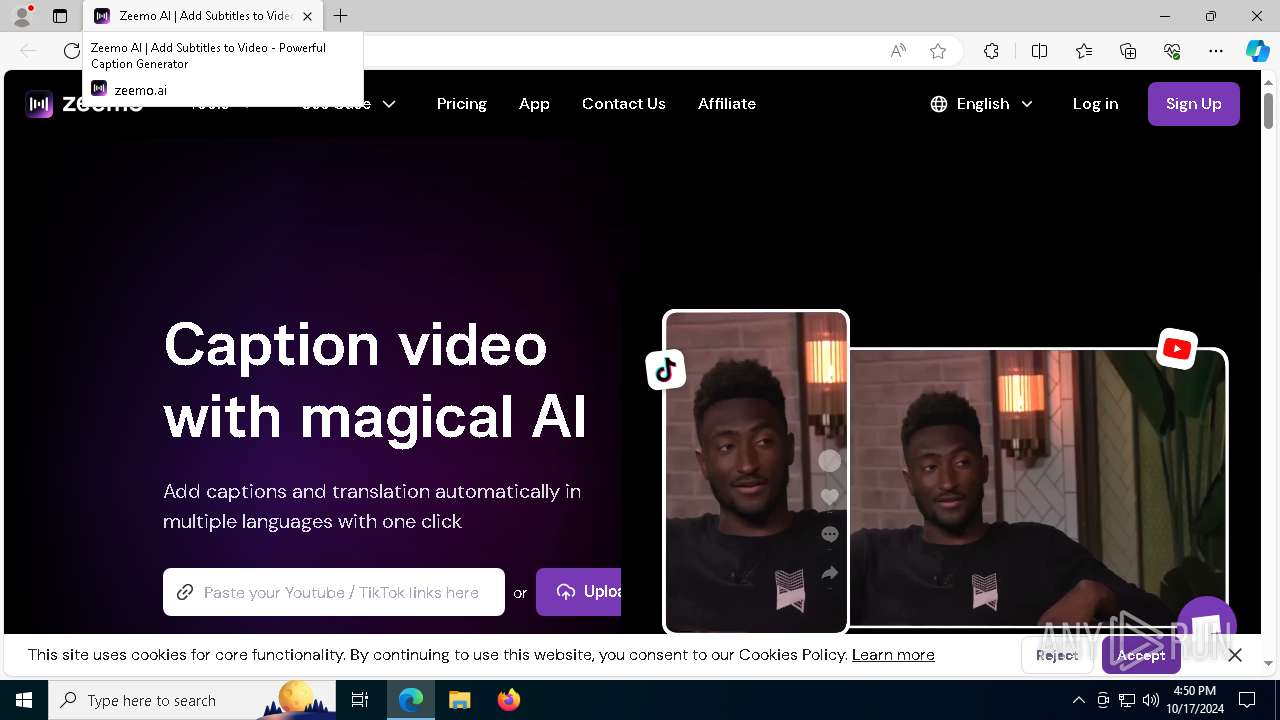Open tab actions menu icon
1280x720 pixels.
[60, 16]
